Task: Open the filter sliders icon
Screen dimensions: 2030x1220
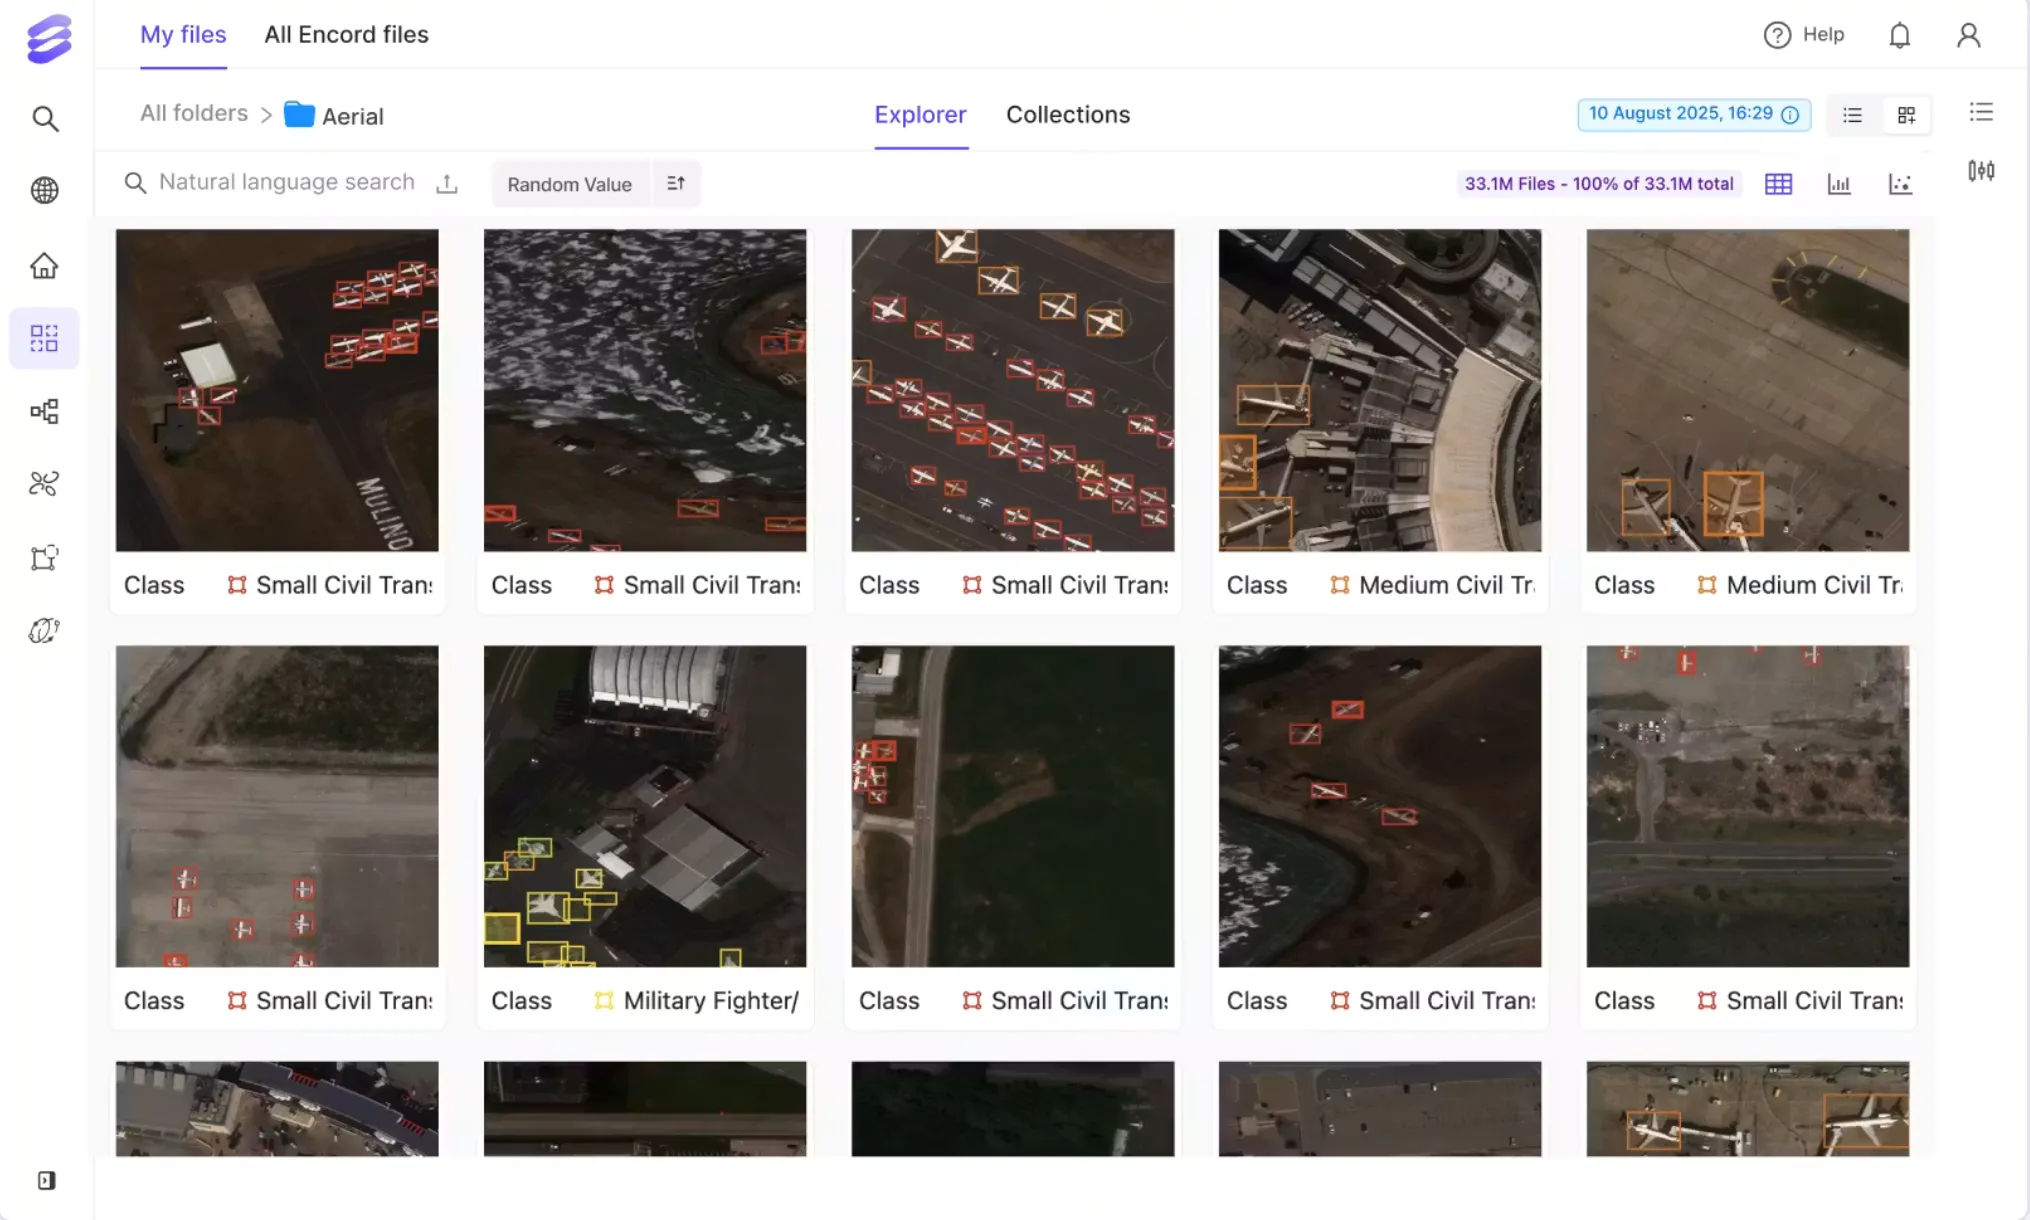Action: coord(1980,171)
